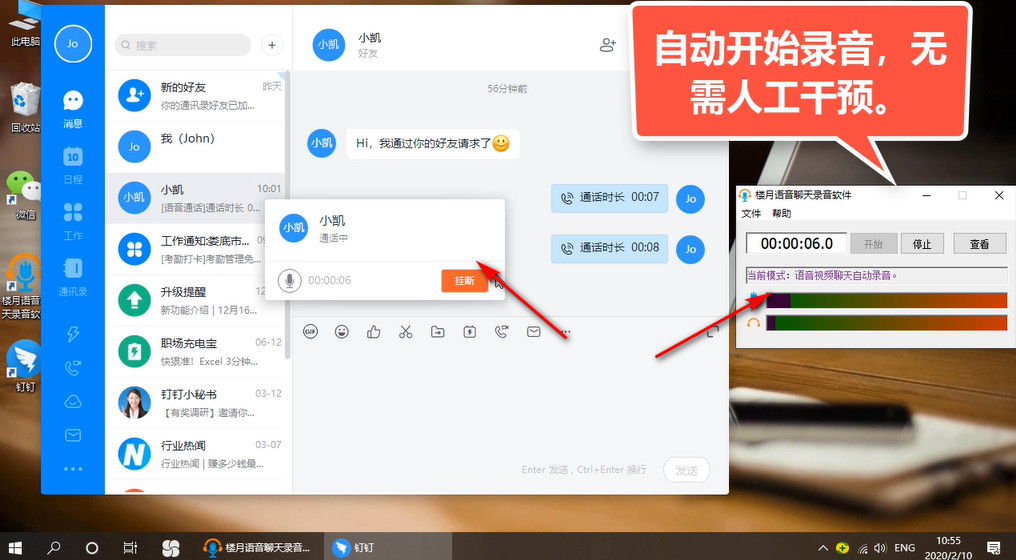Click the 通话时长 00:08 call record

point(609,248)
